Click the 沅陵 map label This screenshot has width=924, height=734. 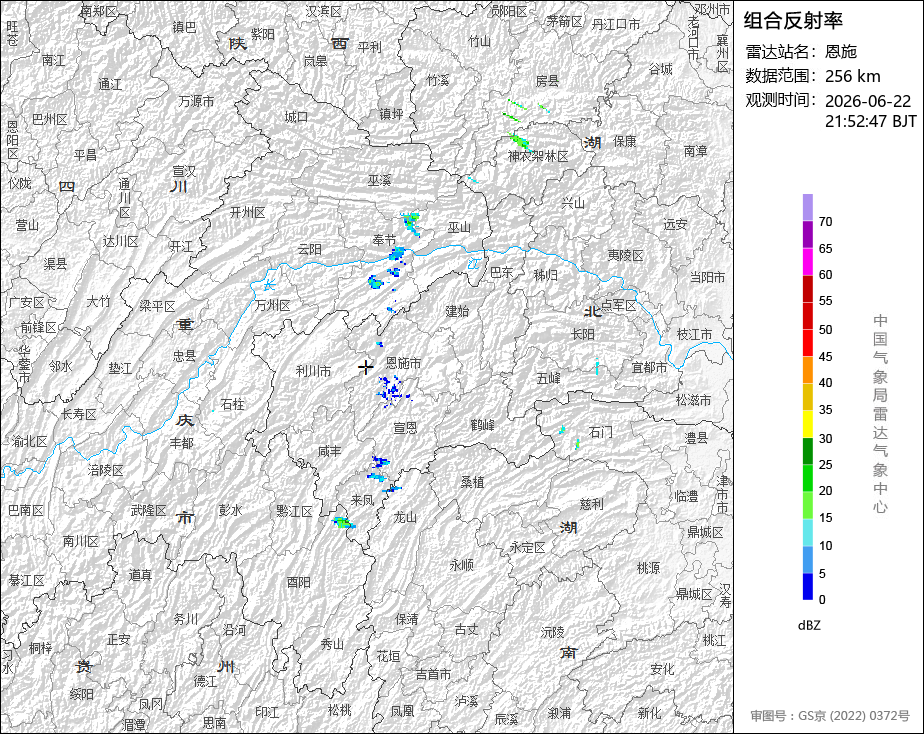tap(553, 632)
